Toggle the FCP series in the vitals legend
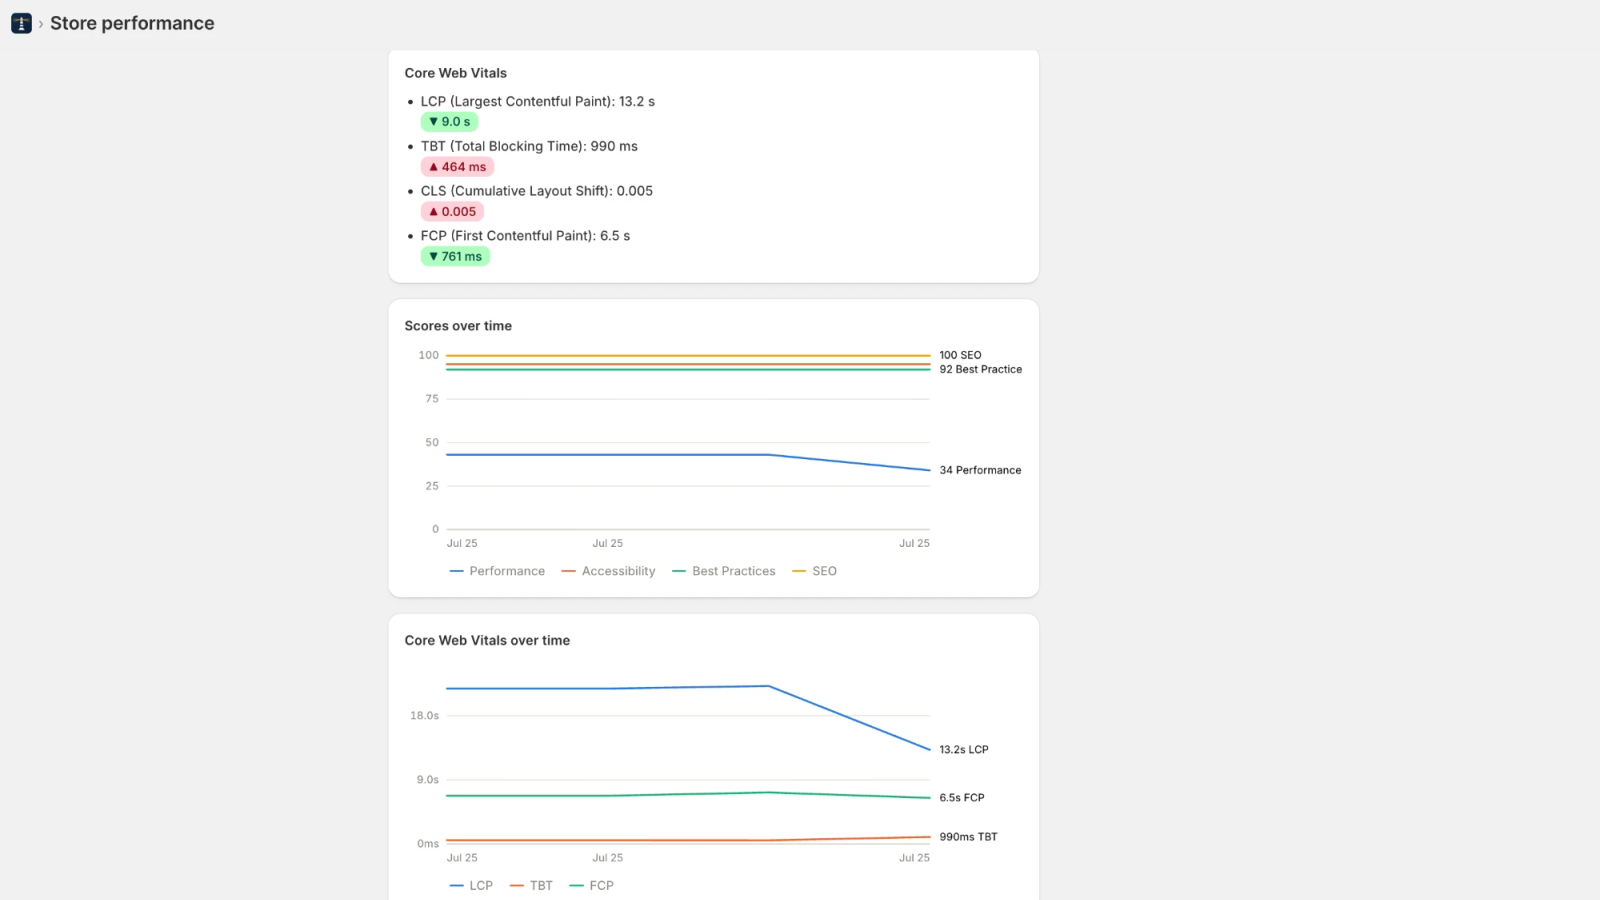The height and width of the screenshot is (900, 1600). 591,886
